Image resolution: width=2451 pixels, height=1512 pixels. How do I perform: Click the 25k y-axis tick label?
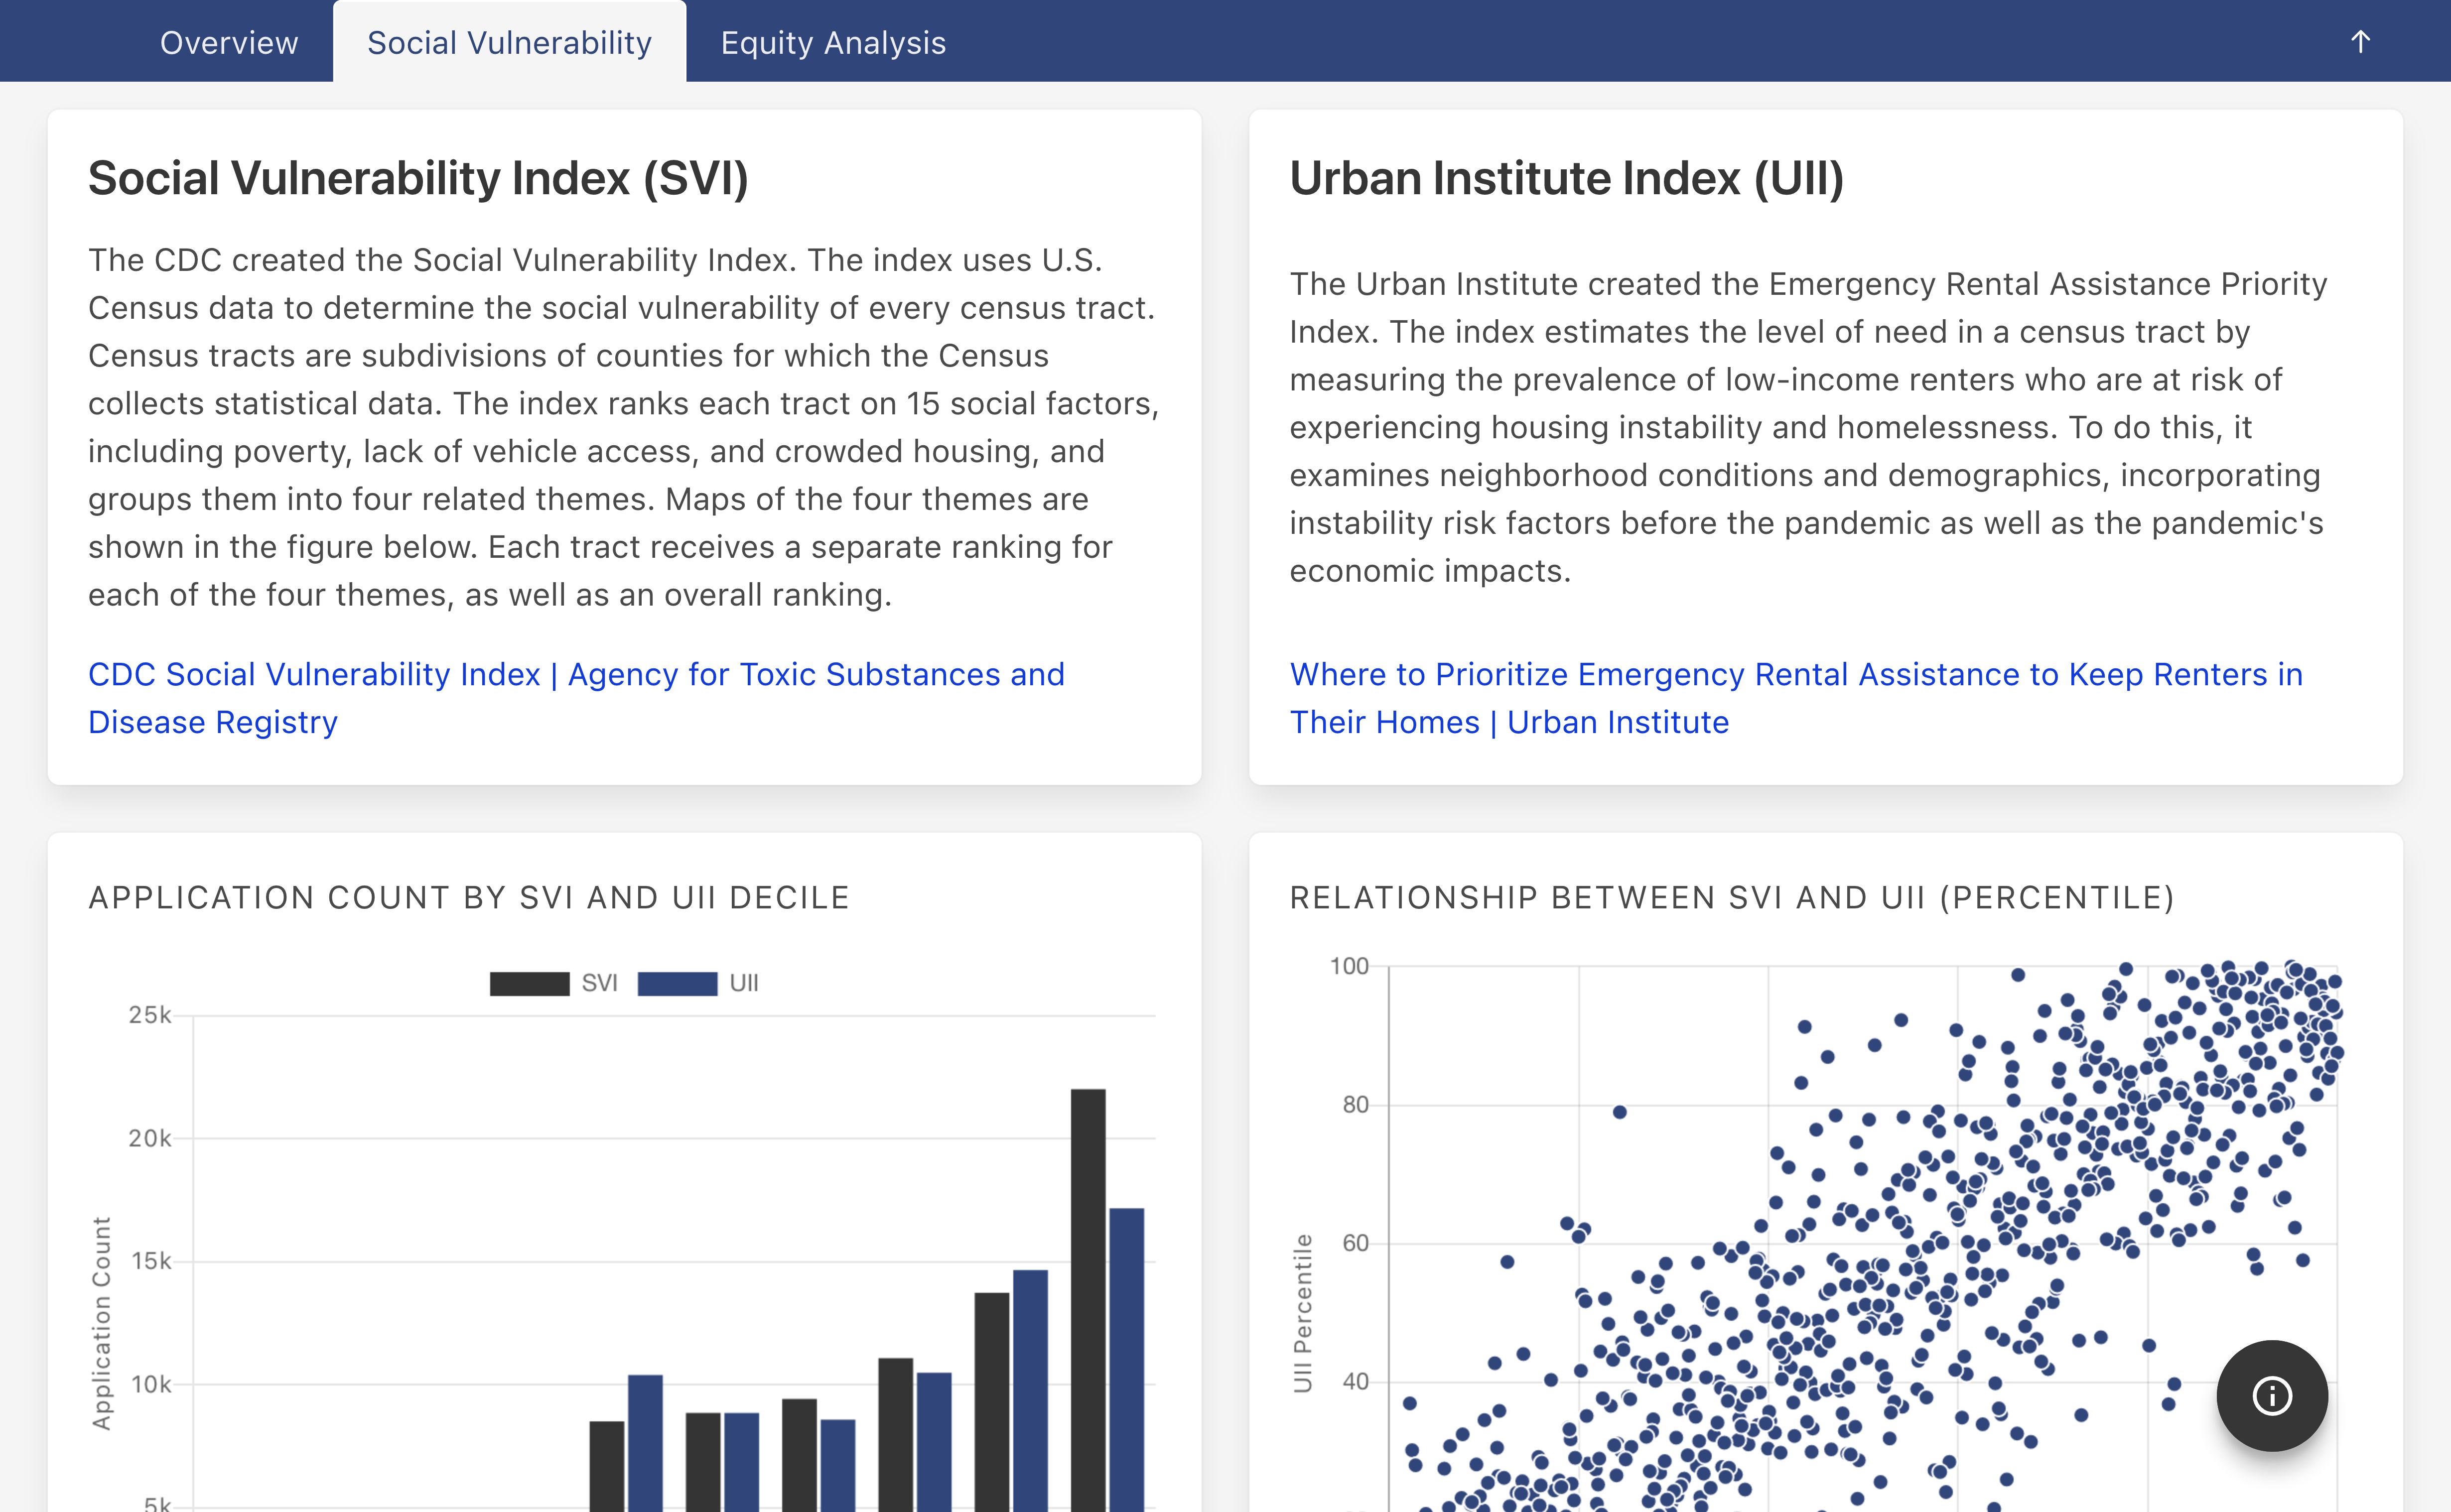(150, 1015)
